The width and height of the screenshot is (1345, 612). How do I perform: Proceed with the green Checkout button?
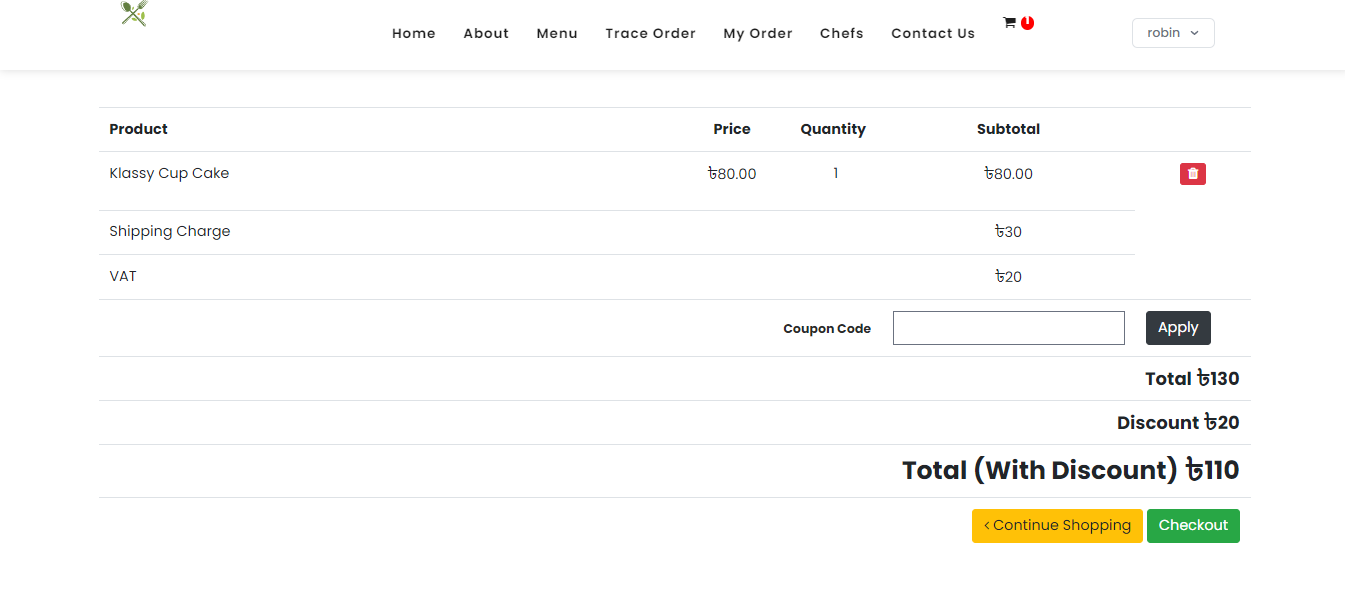pos(1193,526)
